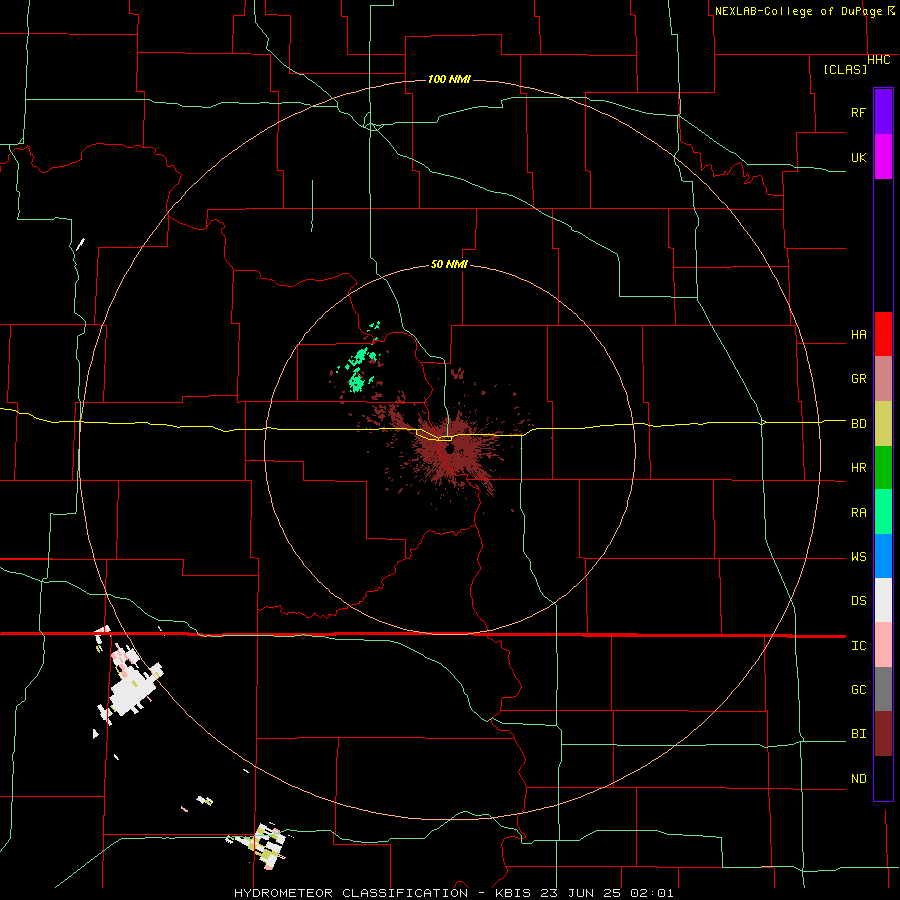Click the GR salmon legend swatch

(883, 379)
